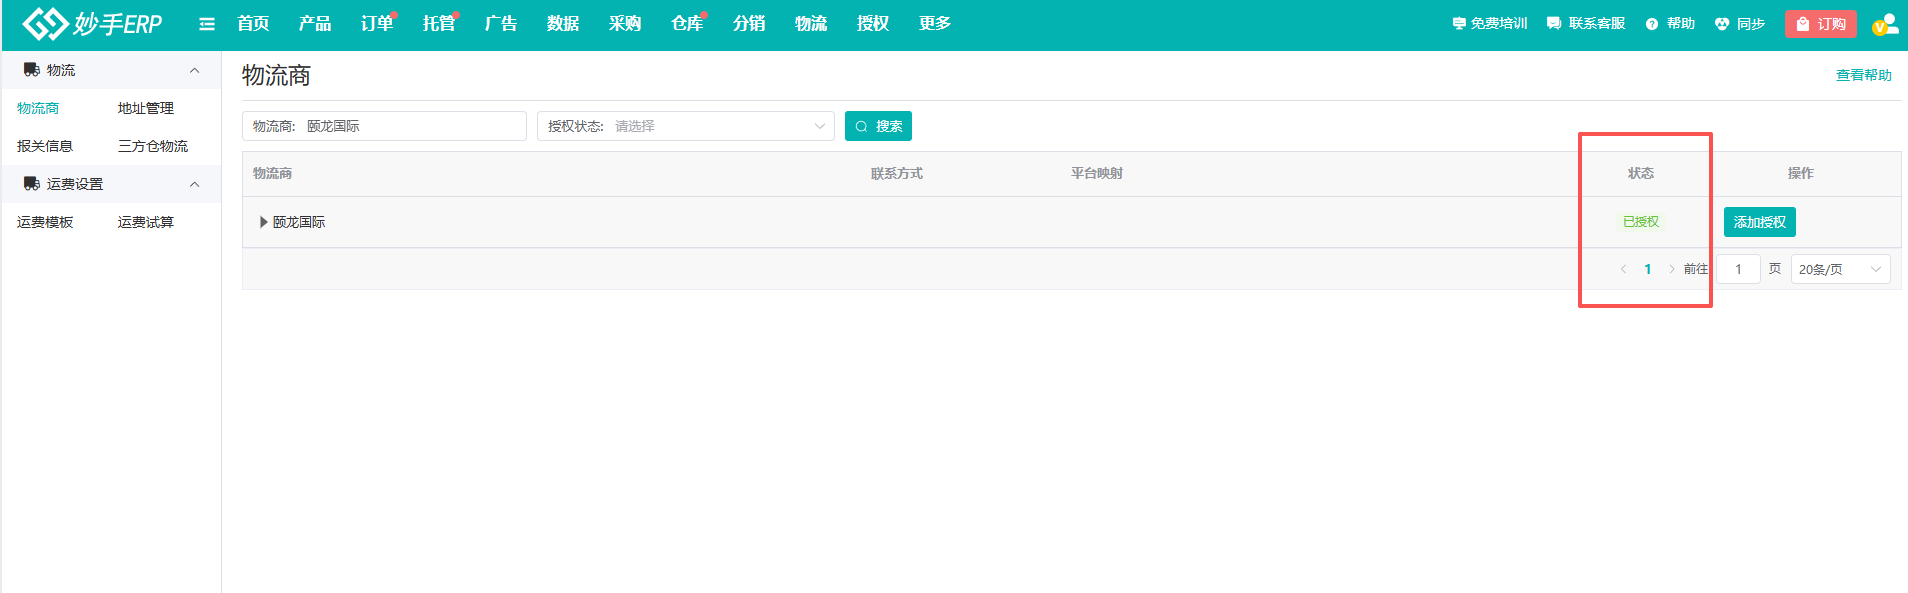Open the 仓库 menu
This screenshot has height=593, width=1908.
[687, 23]
